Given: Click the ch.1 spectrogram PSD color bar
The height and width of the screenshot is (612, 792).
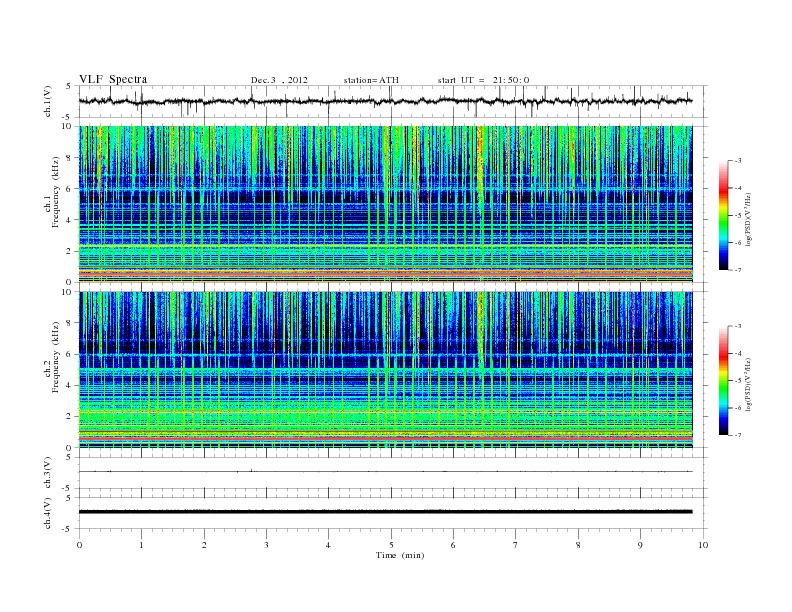Looking at the screenshot, I should pos(723,215).
